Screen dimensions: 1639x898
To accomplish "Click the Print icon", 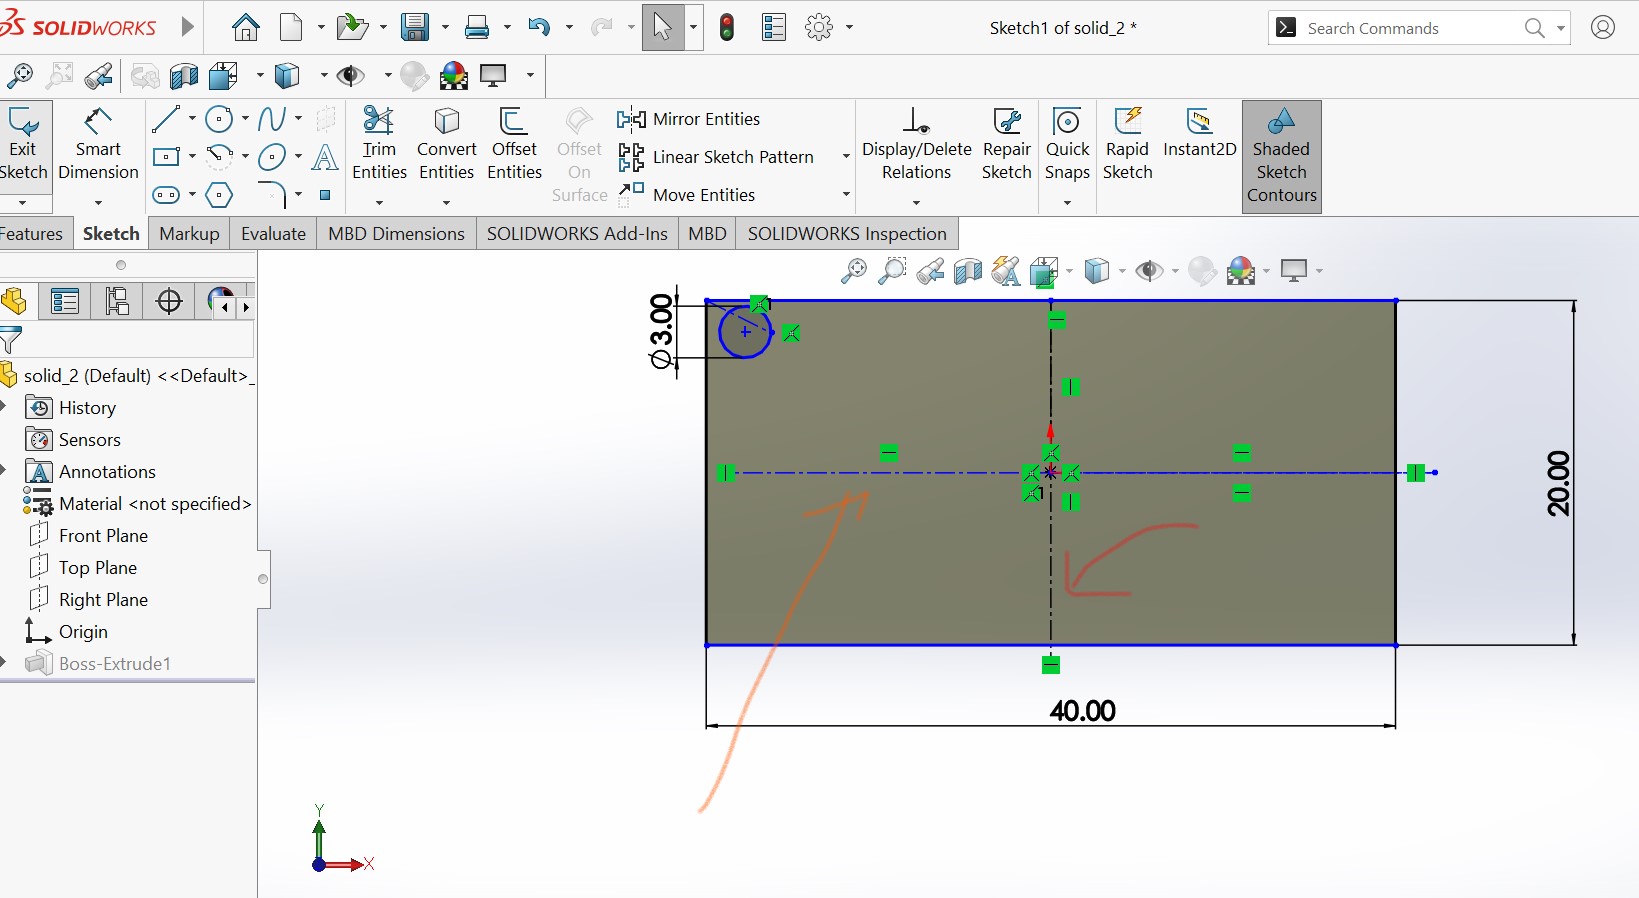I will pyautogui.click(x=477, y=28).
